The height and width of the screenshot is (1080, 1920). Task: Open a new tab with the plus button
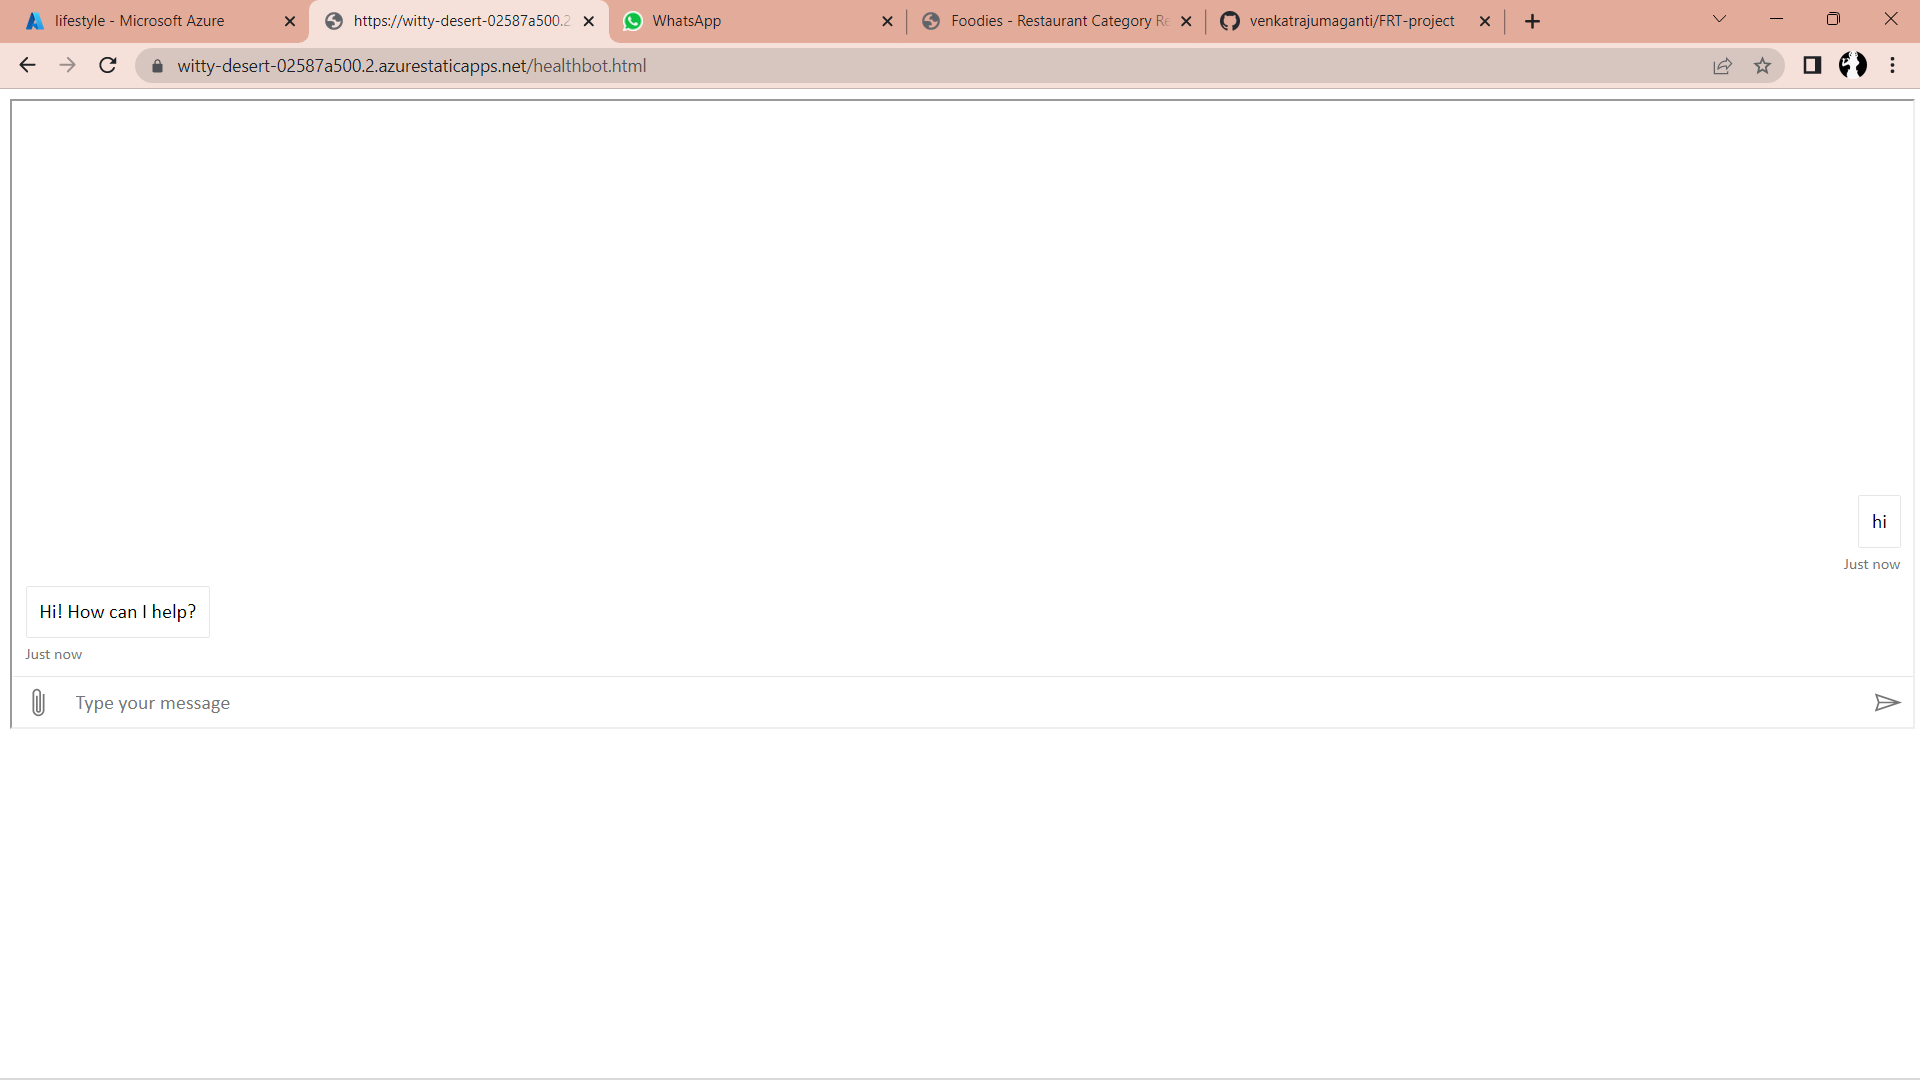[1532, 21]
